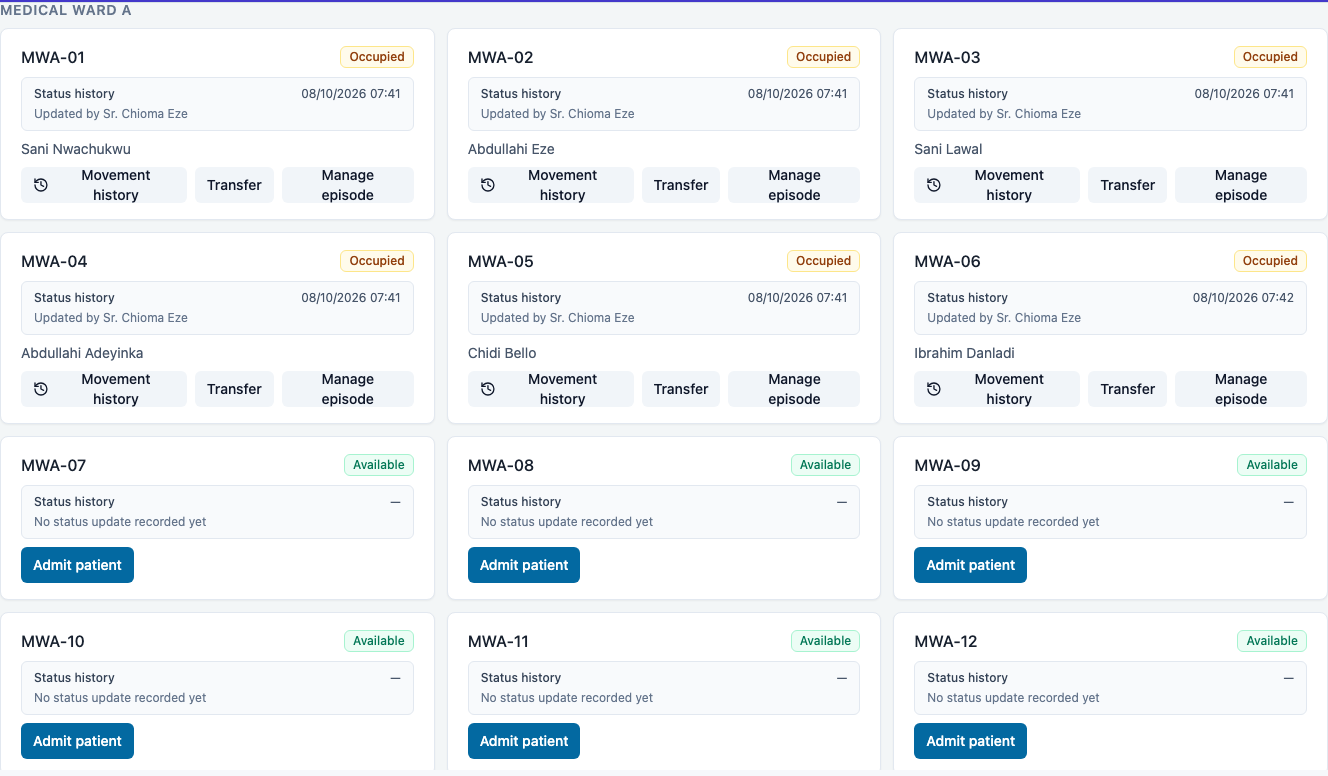Click patient name Abdullahi Eze
This screenshot has width=1328, height=776.
pos(511,149)
